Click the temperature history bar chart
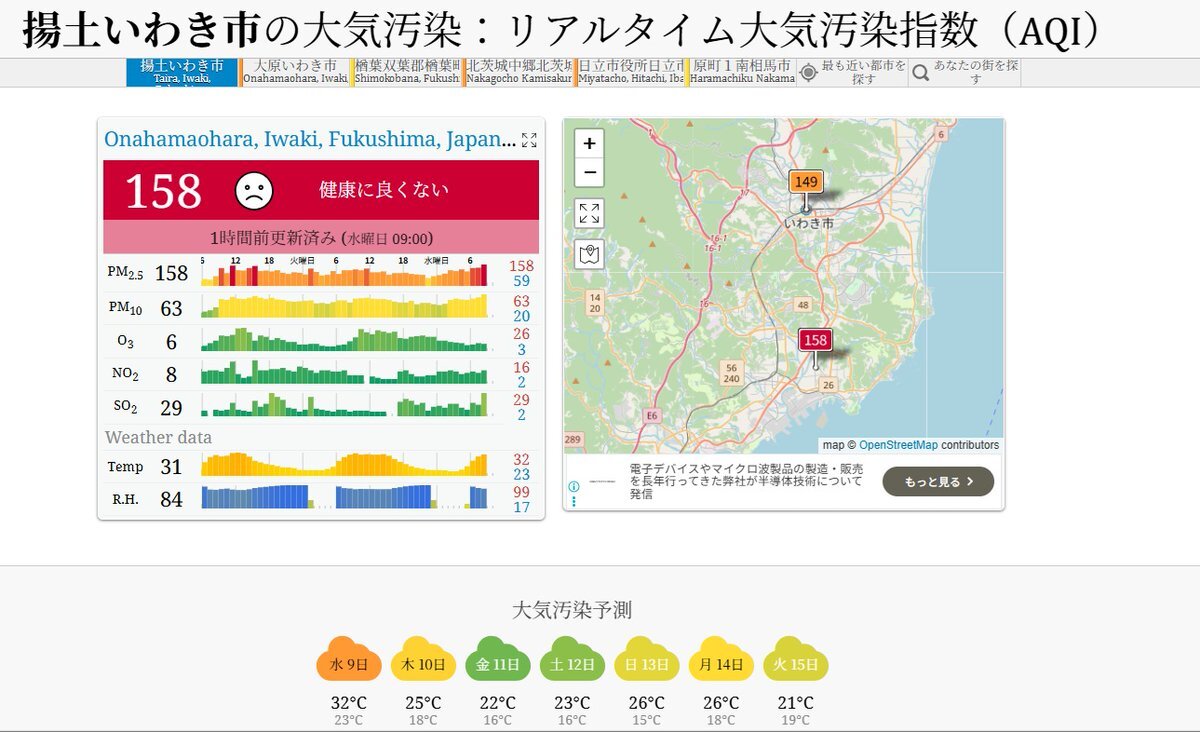This screenshot has height=732, width=1200. [346, 464]
